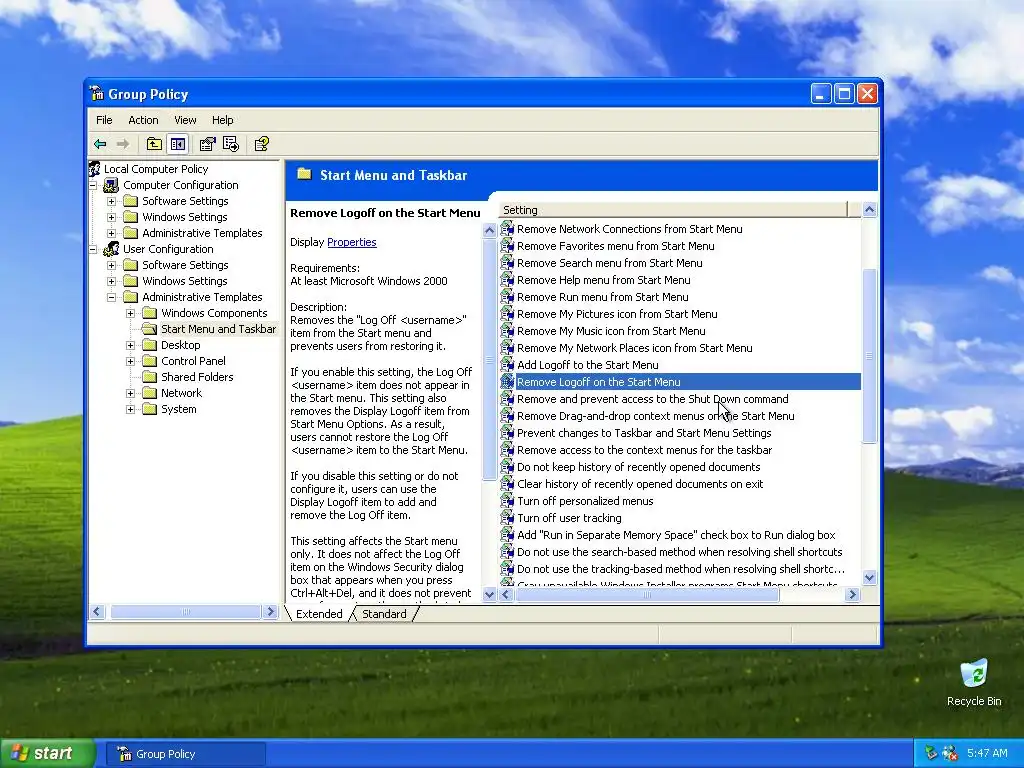Viewport: 1024px width, 768px height.
Task: Select Remove Network Connections from Start Menu
Action: 630,229
